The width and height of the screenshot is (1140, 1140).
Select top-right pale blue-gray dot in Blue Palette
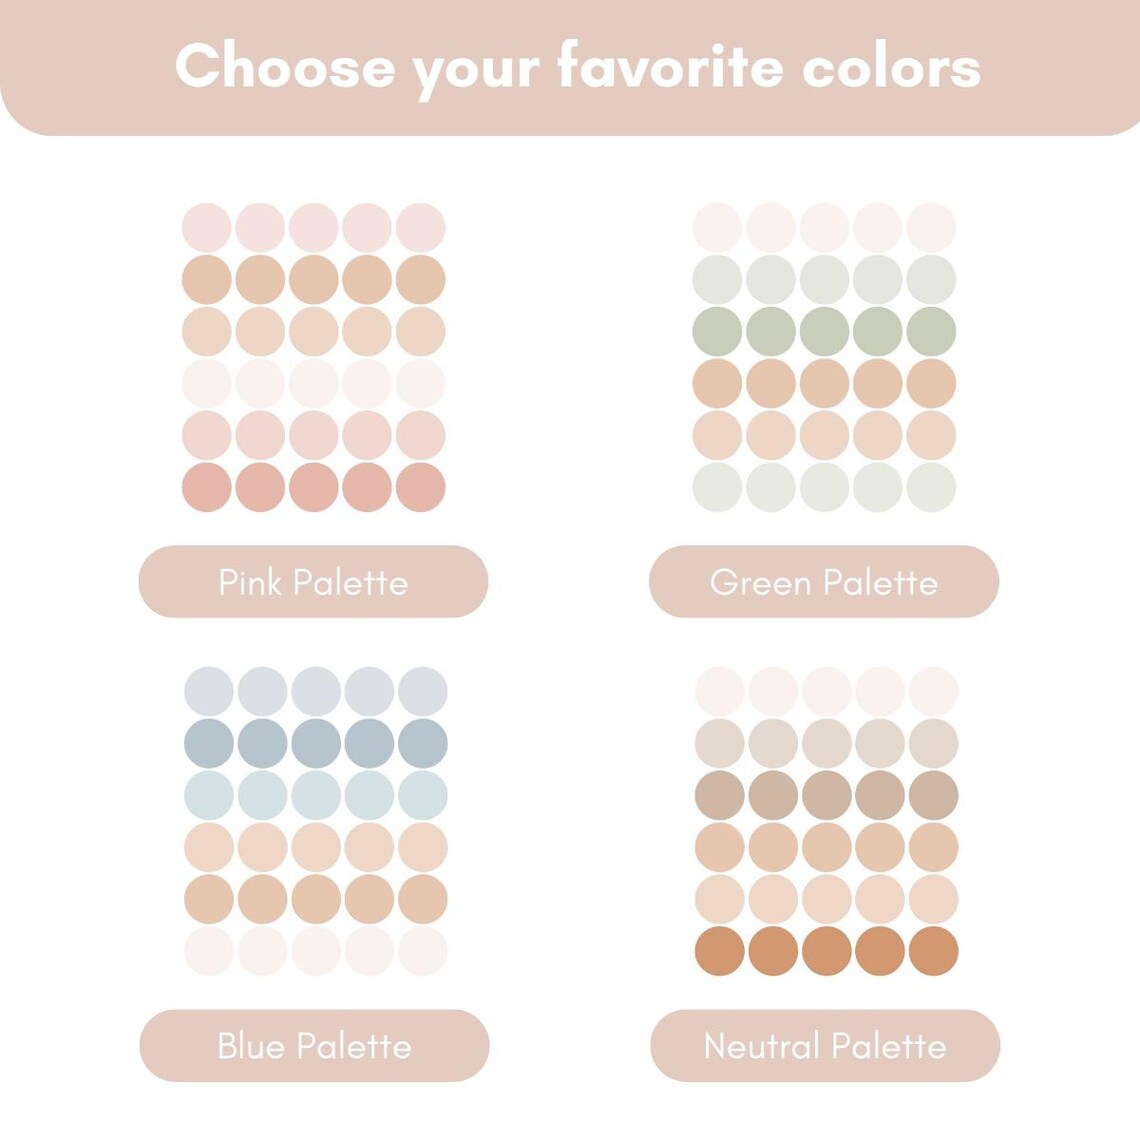(x=422, y=691)
